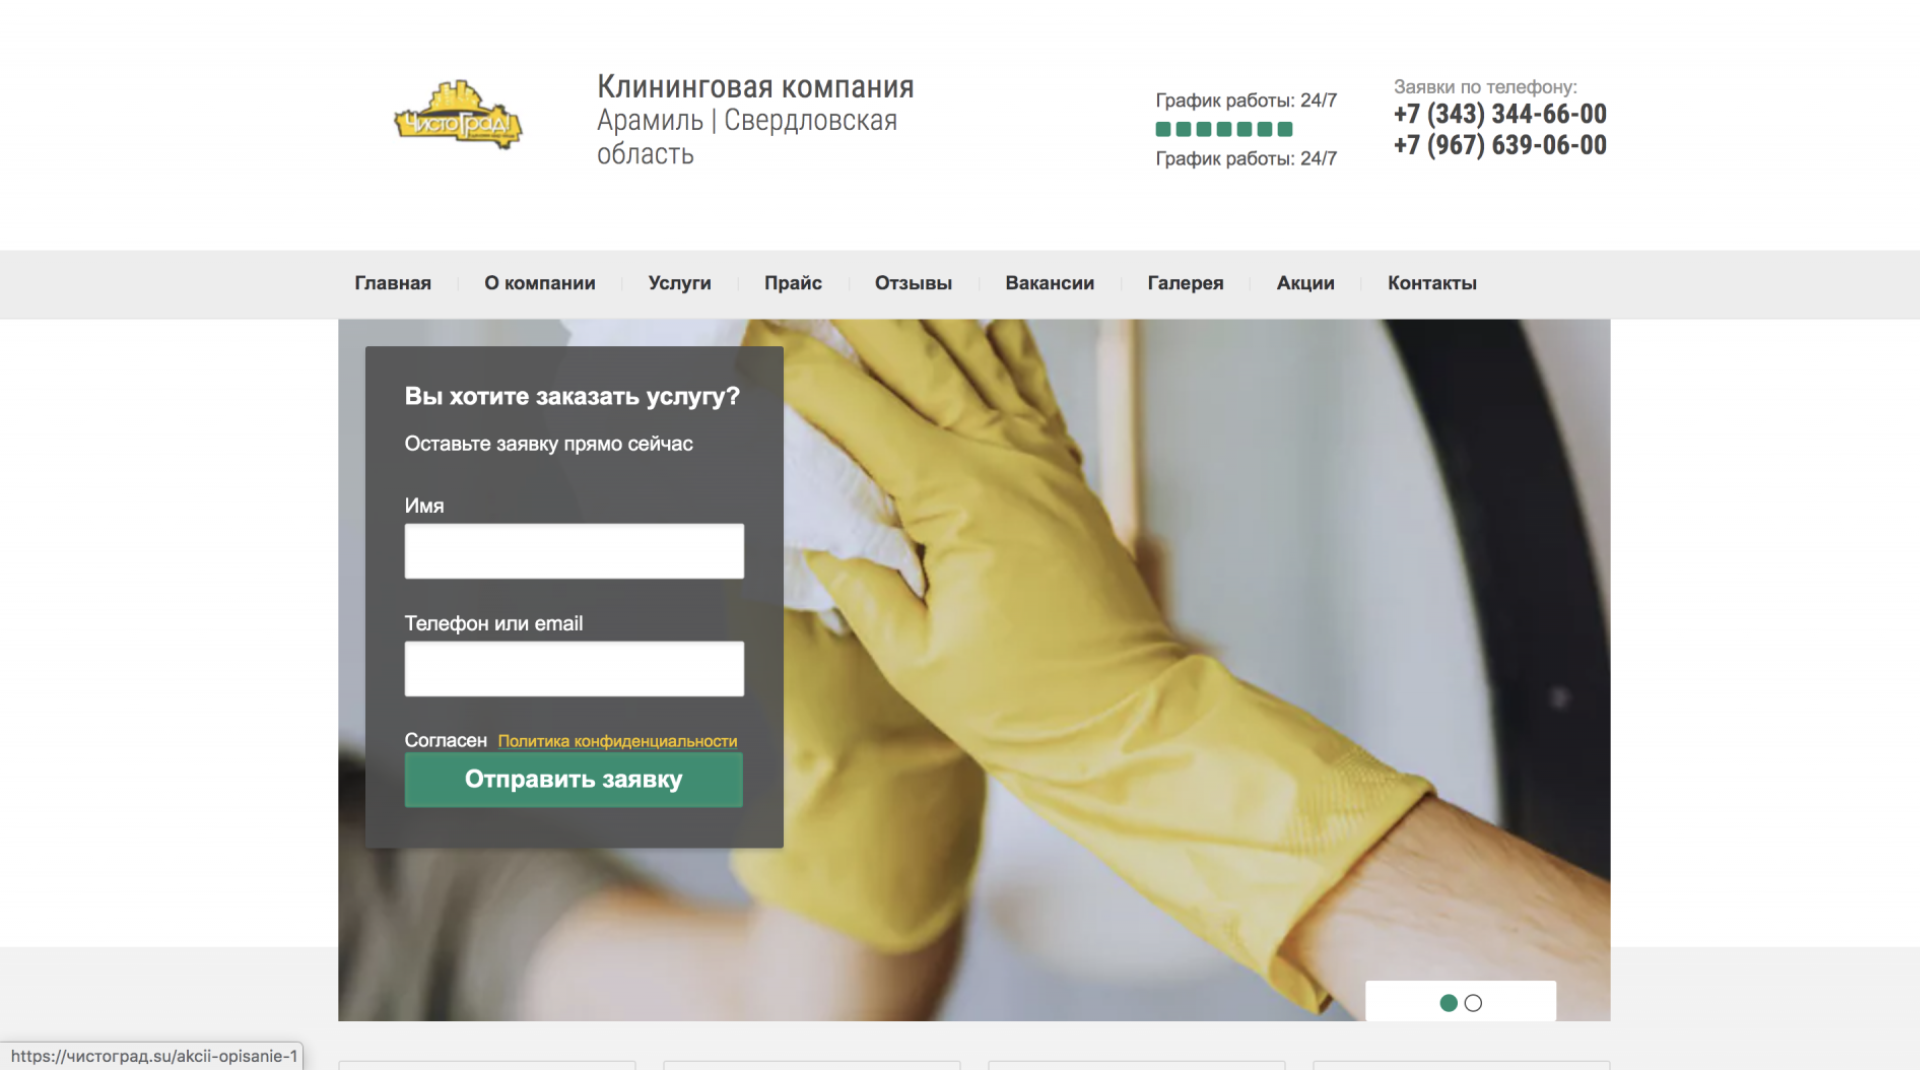Click the Телефон или email field
The height and width of the screenshot is (1070, 1920).
tap(573, 668)
